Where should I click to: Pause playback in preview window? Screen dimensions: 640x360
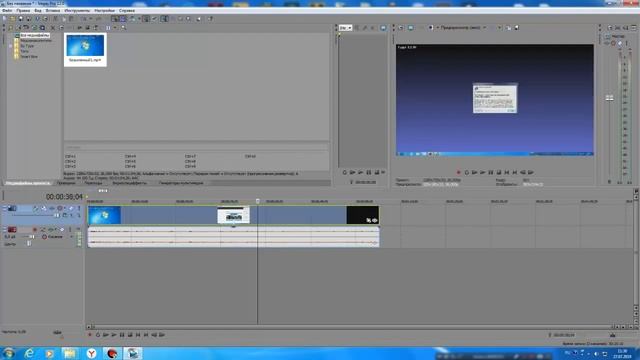tap(491, 173)
